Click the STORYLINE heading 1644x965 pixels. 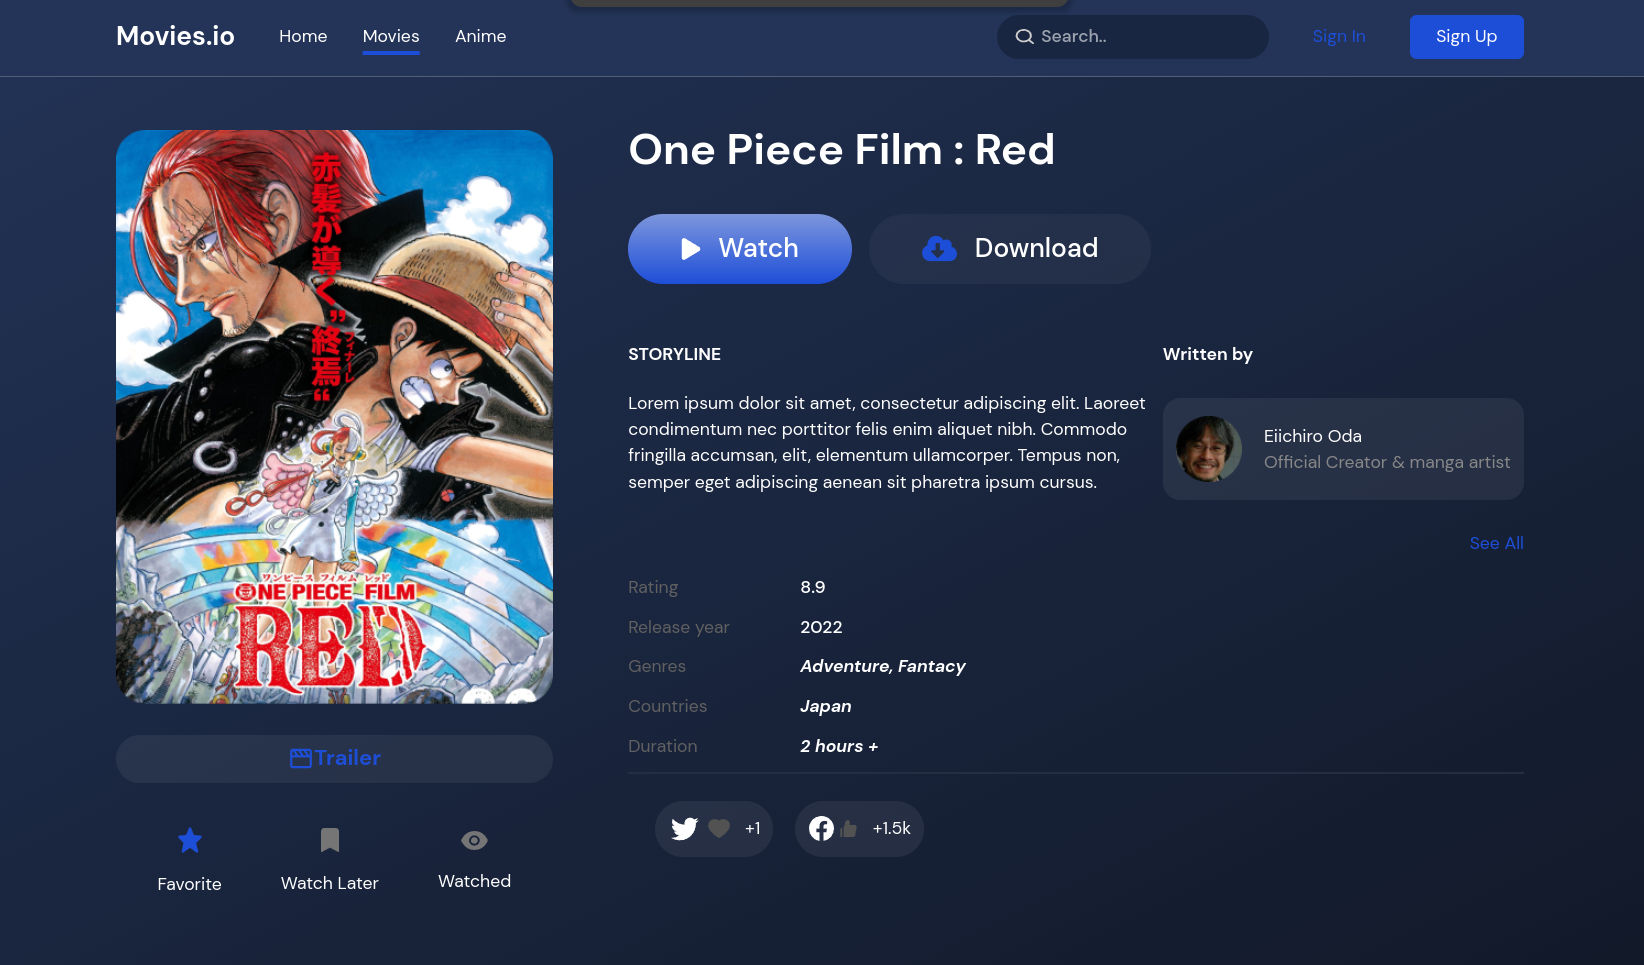[x=674, y=354]
